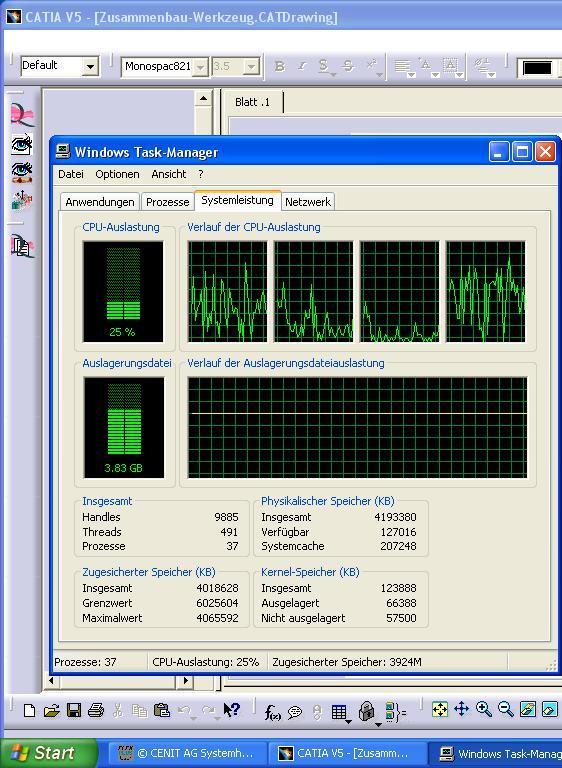This screenshot has height=768, width=562.
Task: Click the What's This help cursor icon
Action: click(x=231, y=710)
